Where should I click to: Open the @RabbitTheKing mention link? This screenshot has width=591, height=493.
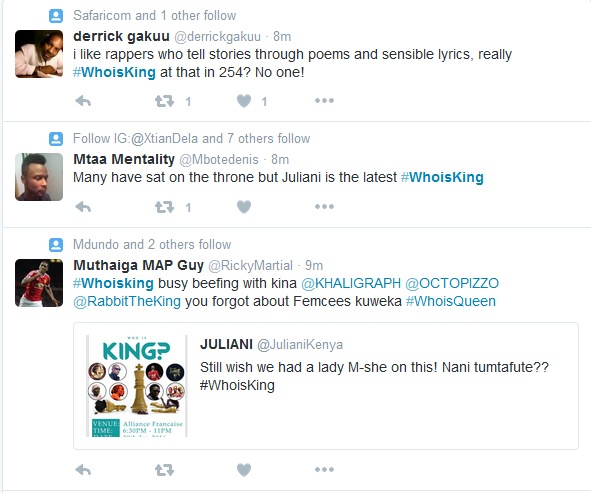point(127,302)
